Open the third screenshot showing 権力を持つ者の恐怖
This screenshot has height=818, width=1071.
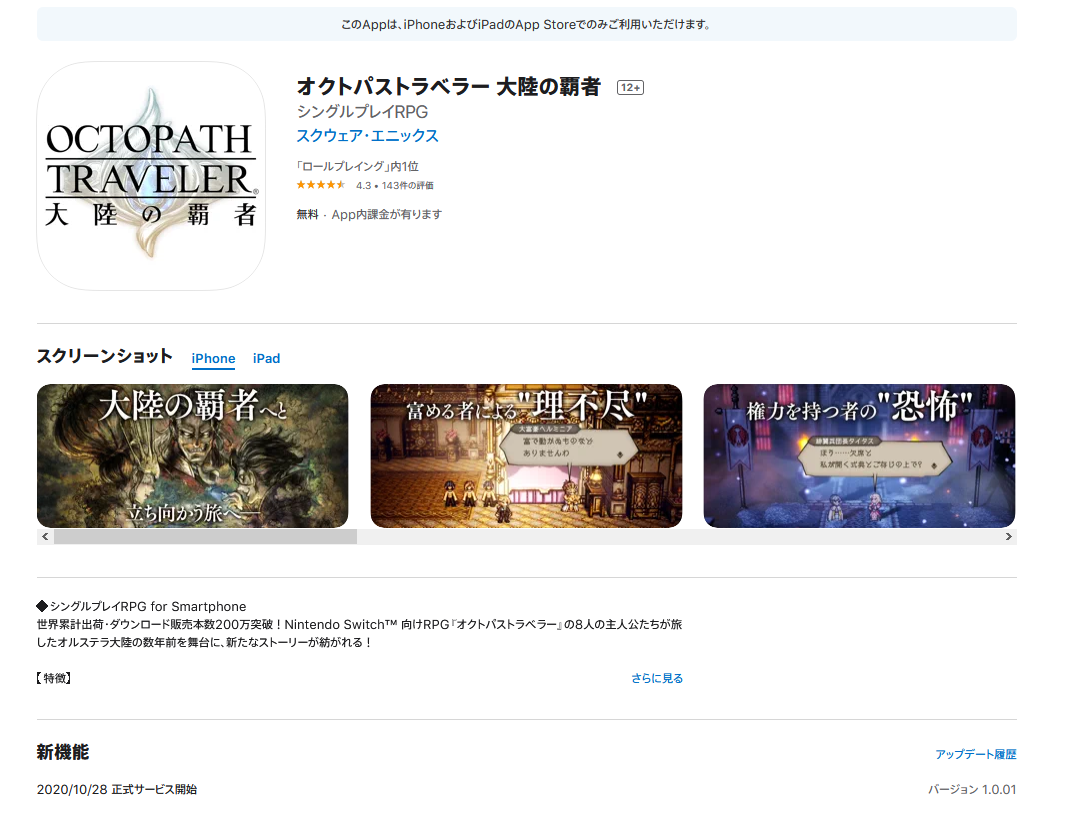click(860, 455)
